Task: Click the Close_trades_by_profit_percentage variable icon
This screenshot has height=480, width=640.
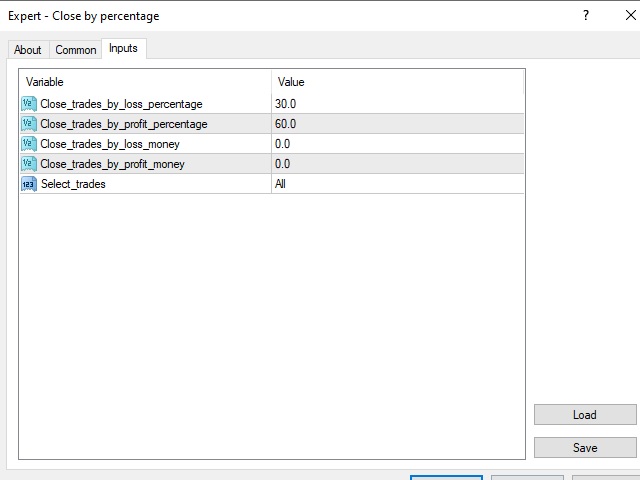Action: [x=28, y=124]
